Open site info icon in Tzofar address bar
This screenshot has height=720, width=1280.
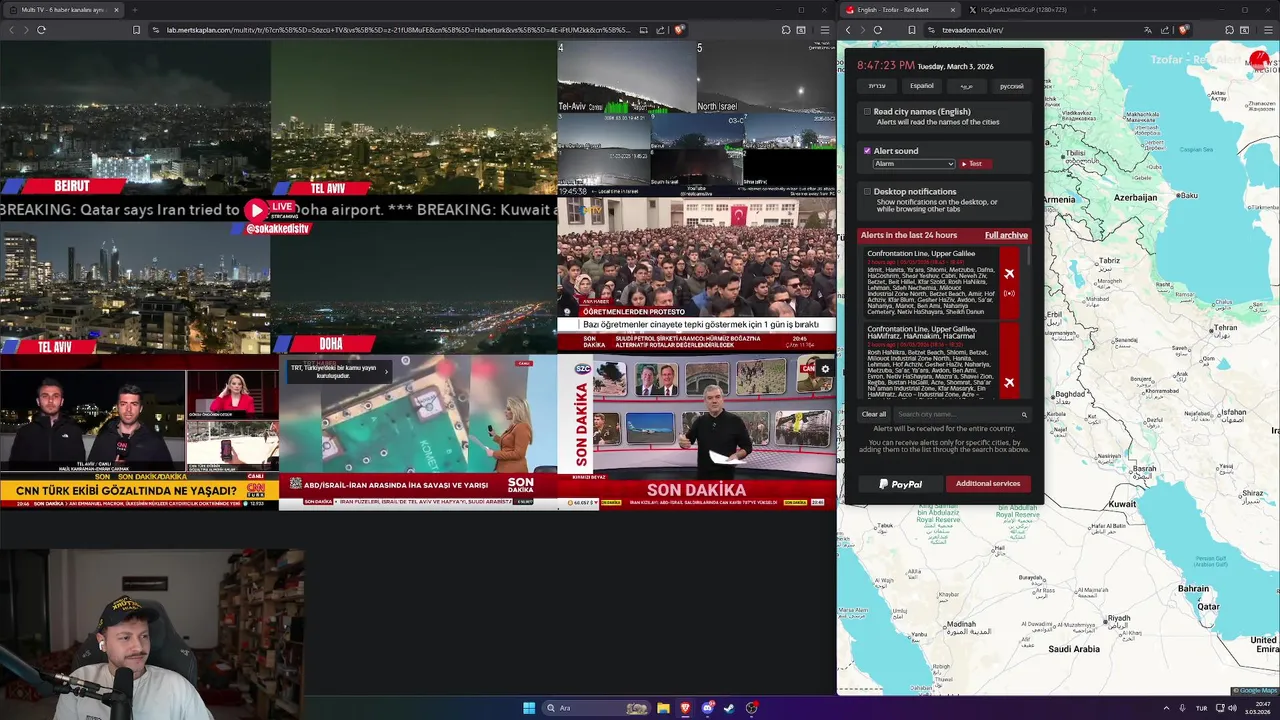click(930, 30)
